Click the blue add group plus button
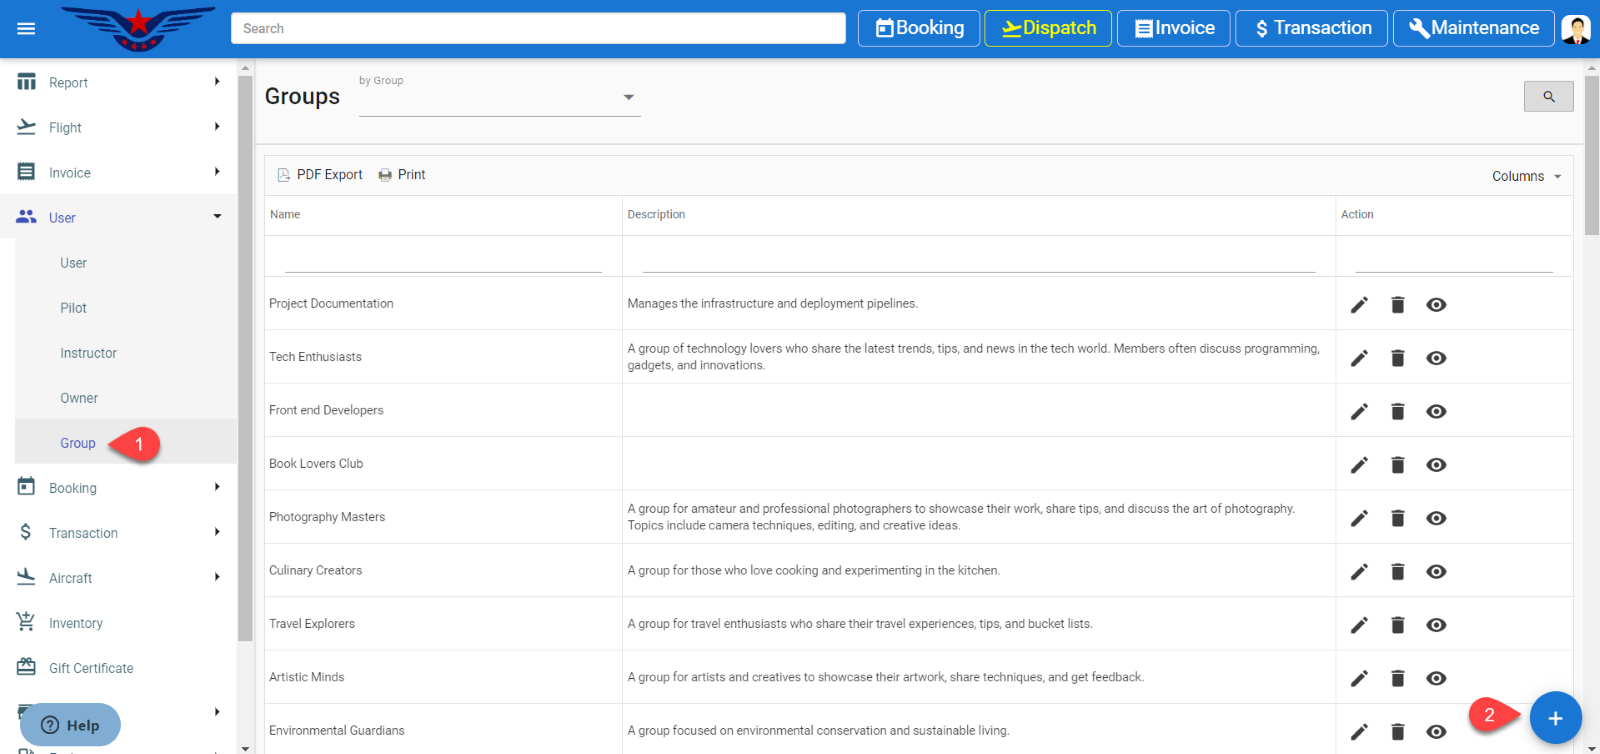Image resolution: width=1600 pixels, height=754 pixels. (1555, 718)
